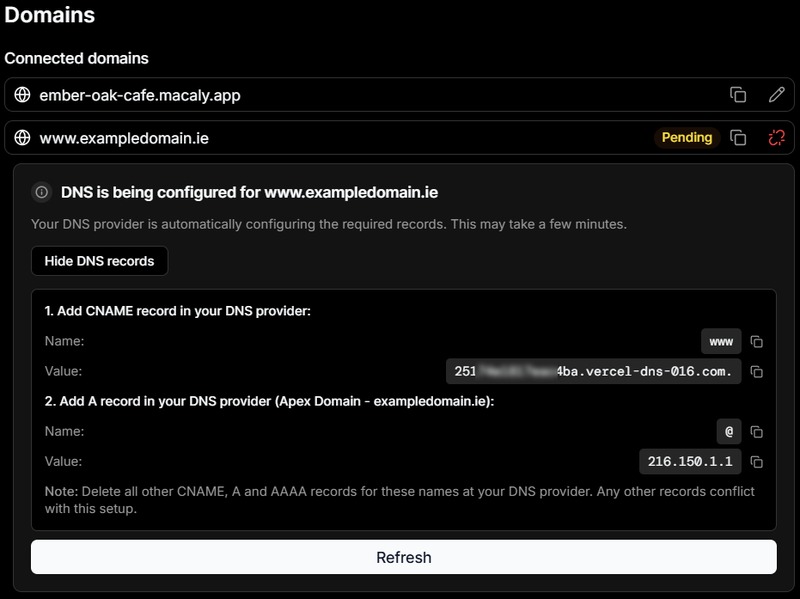
Task: Click the note about deleting other records
Action: pos(399,500)
